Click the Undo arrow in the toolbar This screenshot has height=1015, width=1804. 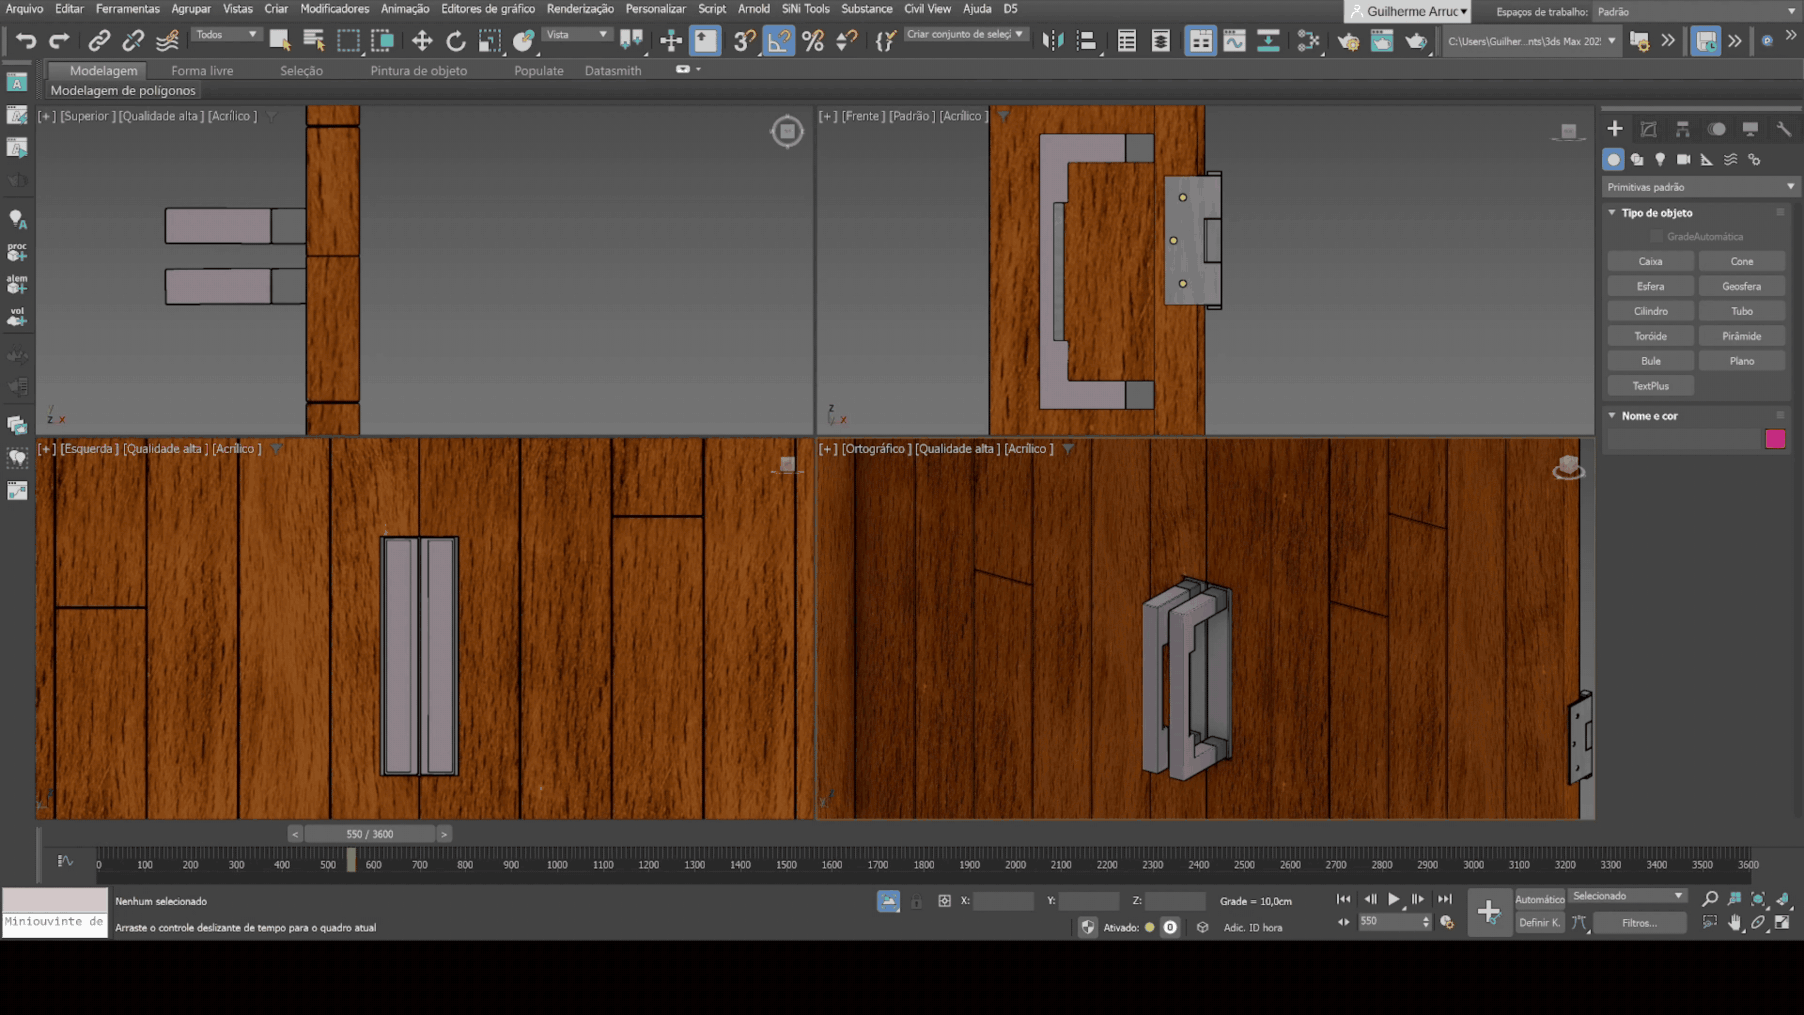tap(26, 41)
